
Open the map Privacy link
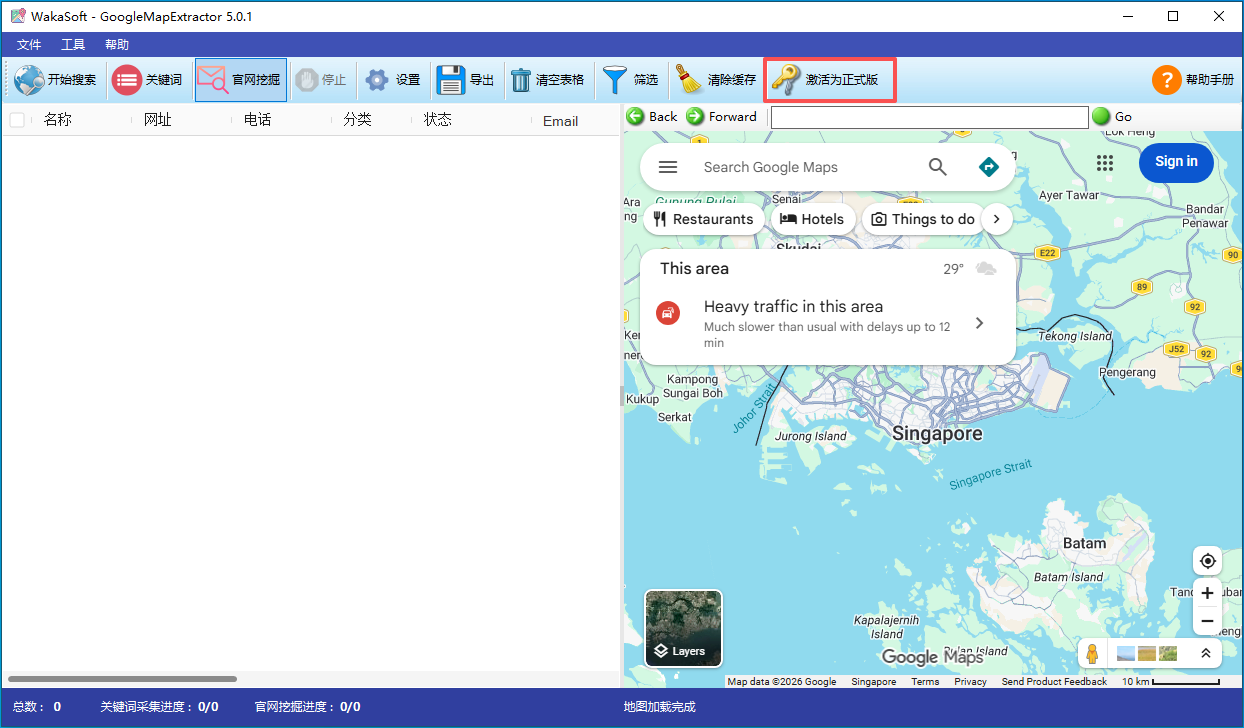click(x=970, y=682)
